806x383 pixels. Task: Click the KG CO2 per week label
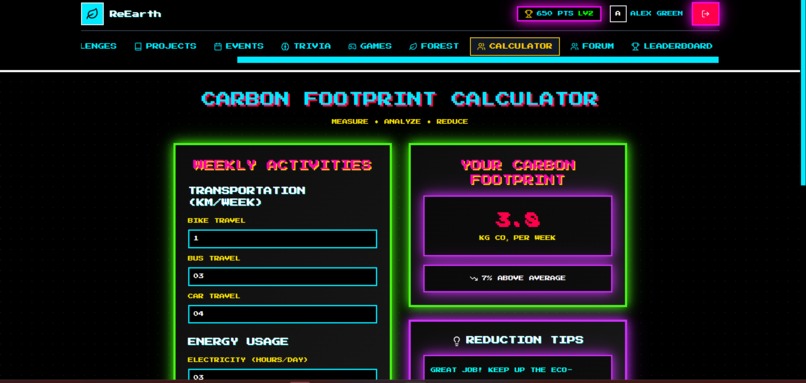(517, 238)
